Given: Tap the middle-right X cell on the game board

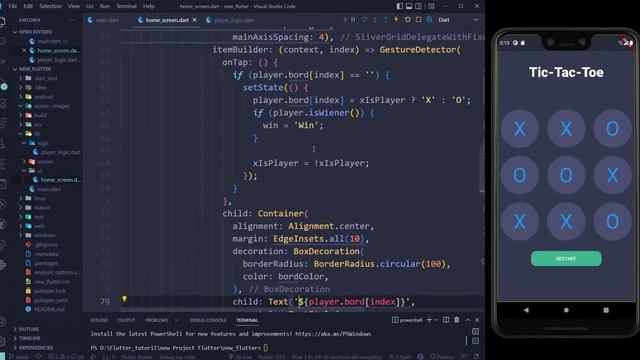Looking at the screenshot, I should [612, 175].
